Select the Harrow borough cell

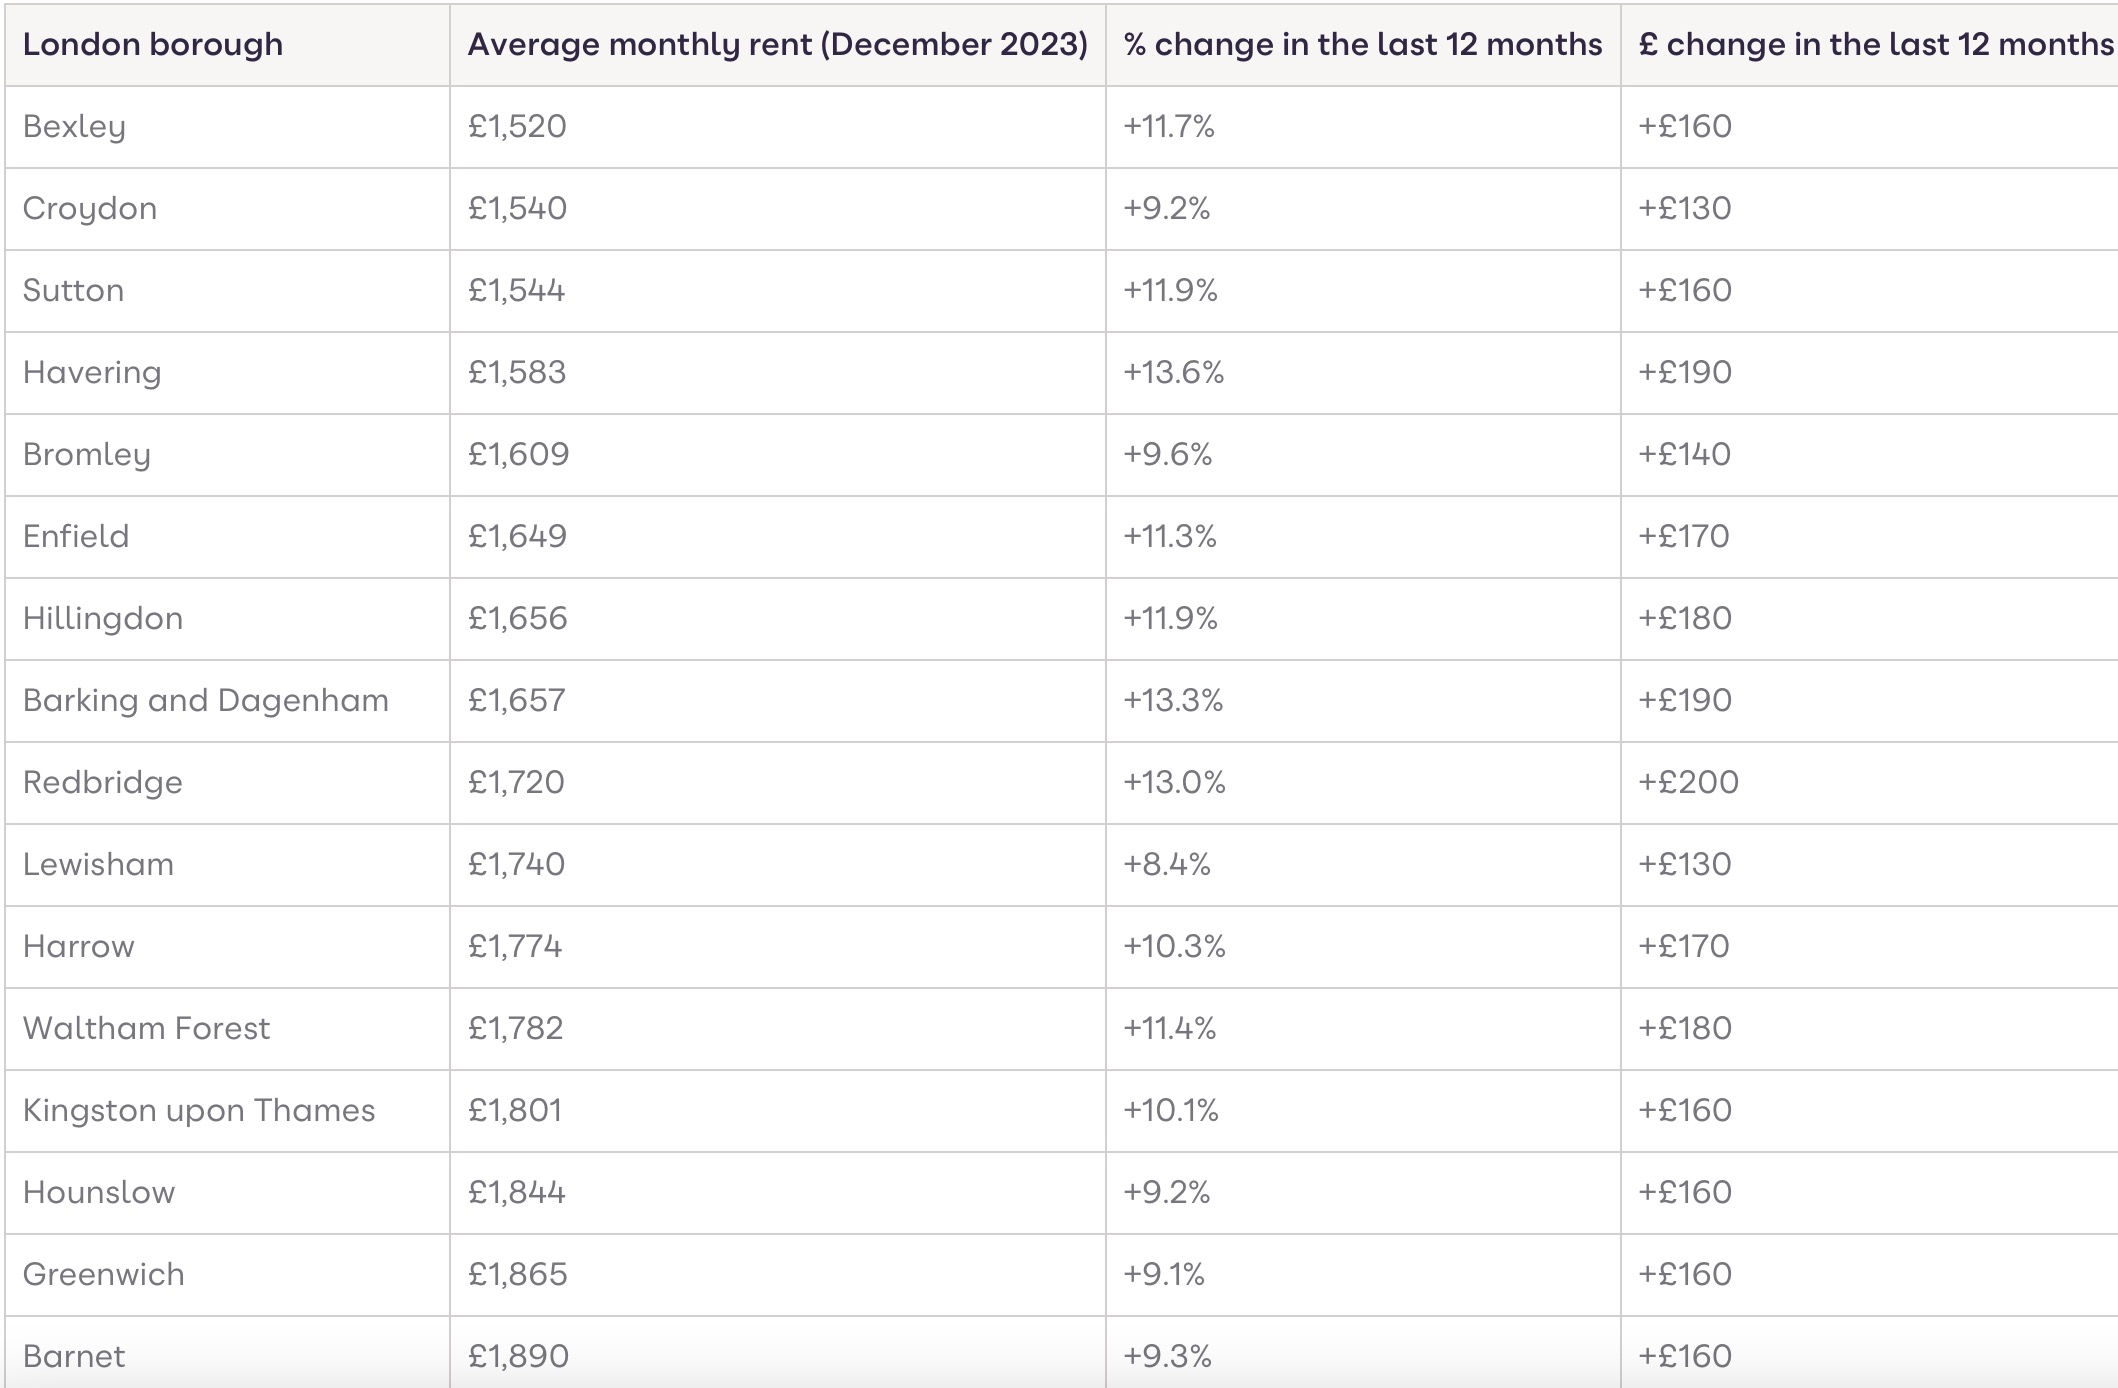tap(79, 947)
